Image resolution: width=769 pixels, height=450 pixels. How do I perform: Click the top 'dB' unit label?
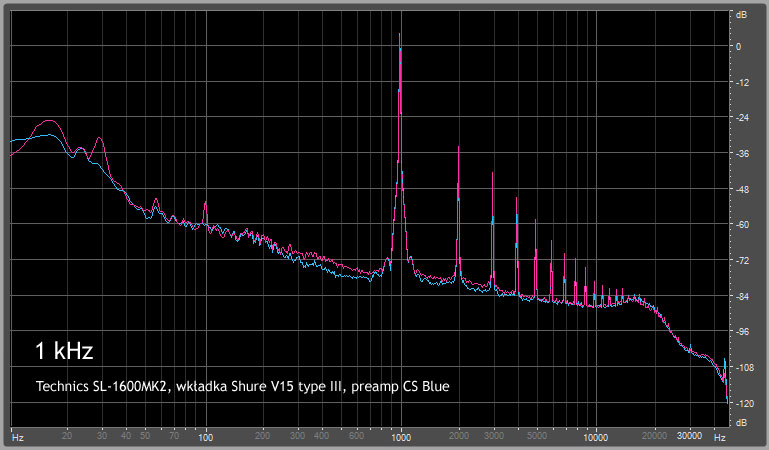(x=742, y=15)
